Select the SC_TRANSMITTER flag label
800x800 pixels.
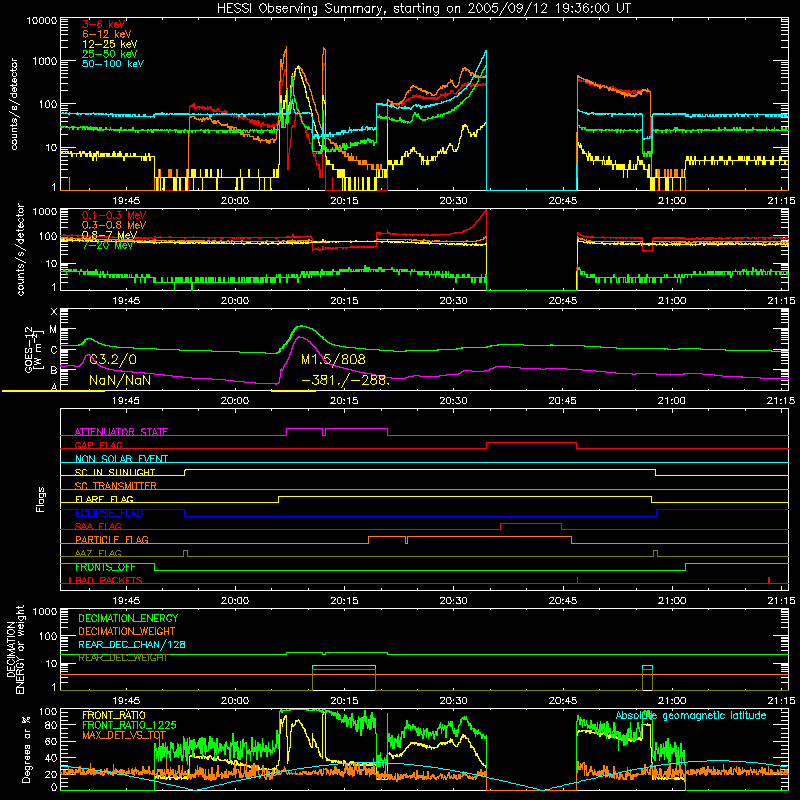pyautogui.click(x=116, y=486)
